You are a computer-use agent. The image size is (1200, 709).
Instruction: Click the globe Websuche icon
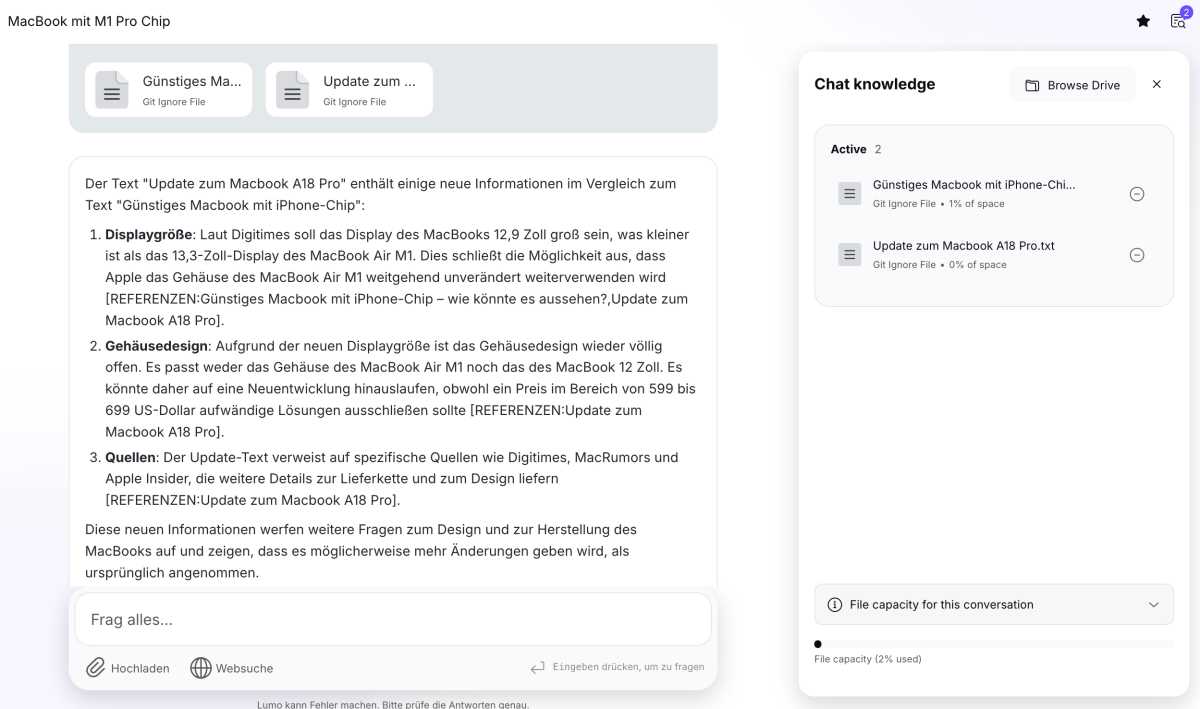click(201, 668)
